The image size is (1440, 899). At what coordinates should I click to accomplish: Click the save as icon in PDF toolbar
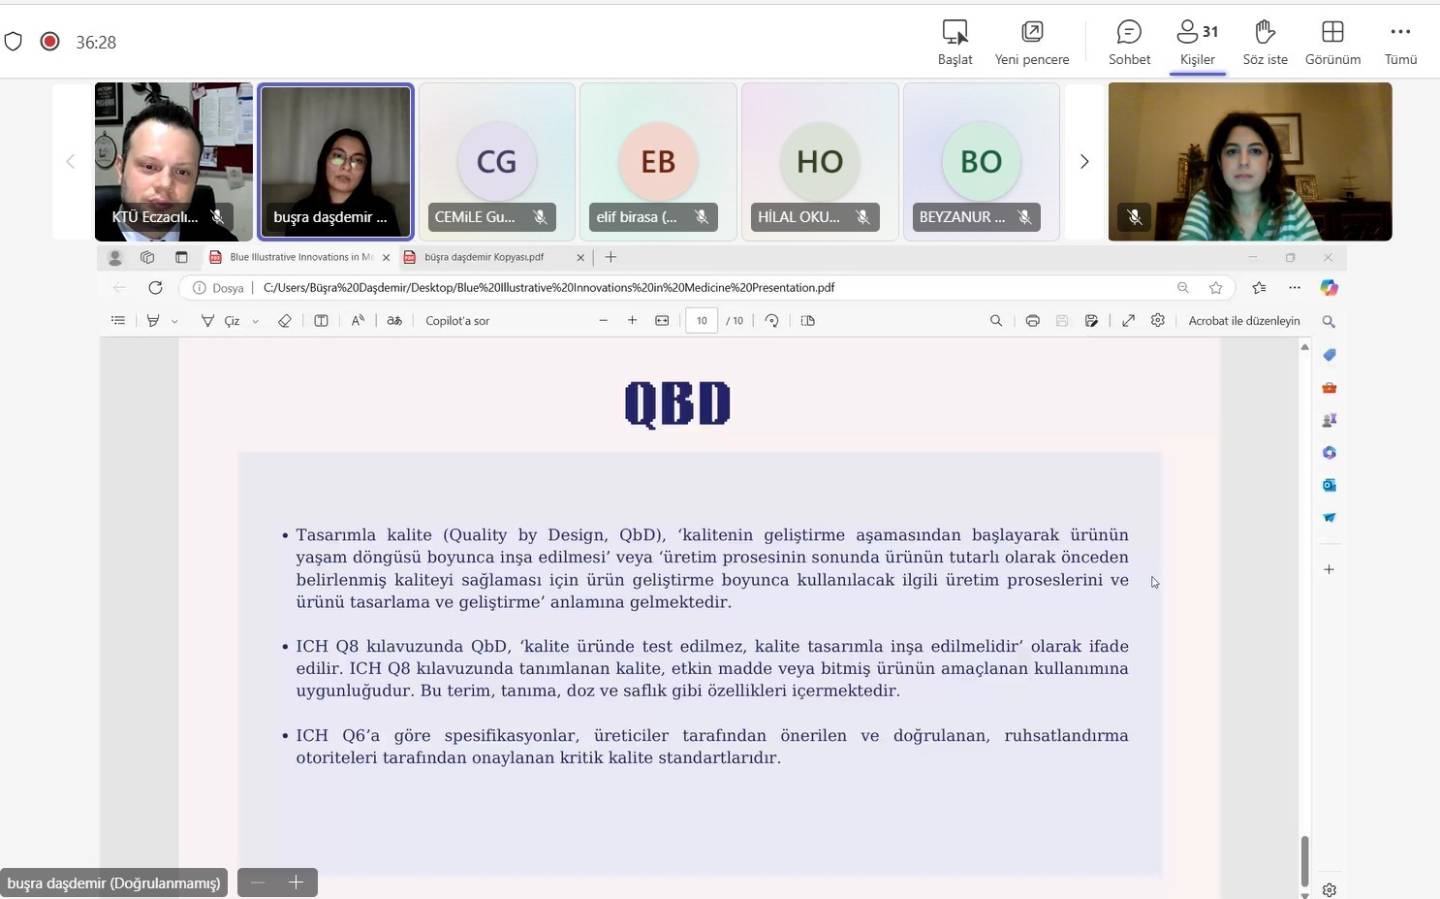tap(1091, 320)
